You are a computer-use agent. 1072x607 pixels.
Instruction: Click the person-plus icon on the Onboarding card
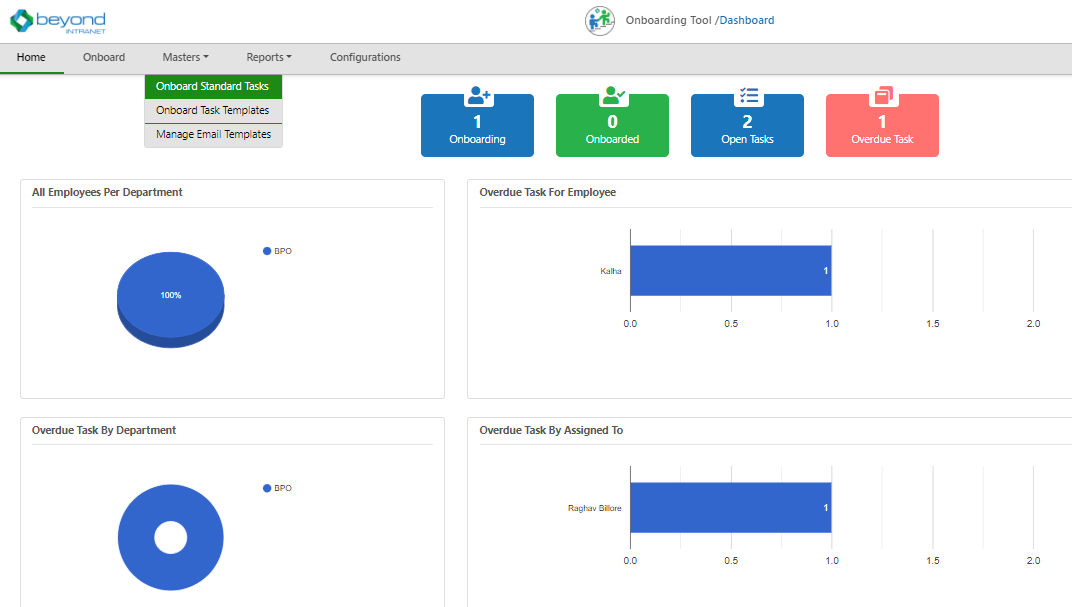(x=477, y=96)
